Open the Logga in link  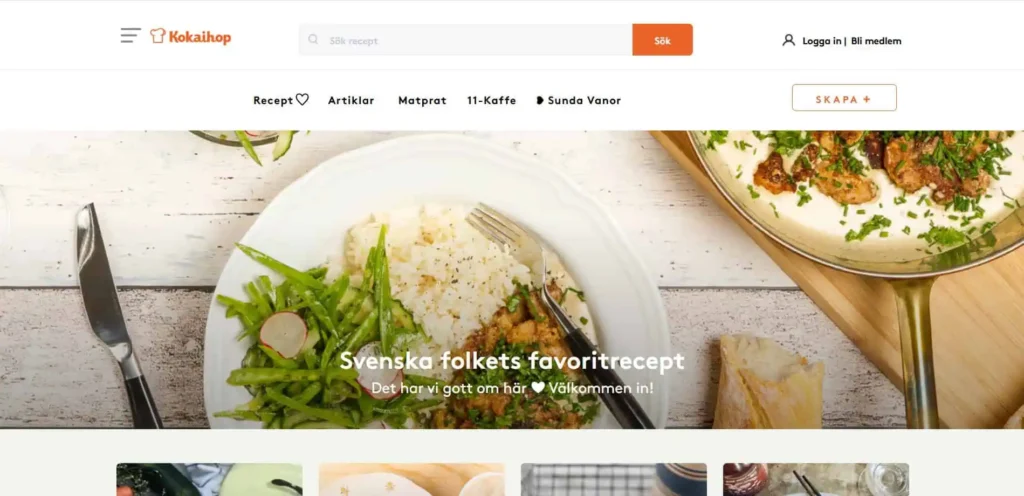point(822,40)
